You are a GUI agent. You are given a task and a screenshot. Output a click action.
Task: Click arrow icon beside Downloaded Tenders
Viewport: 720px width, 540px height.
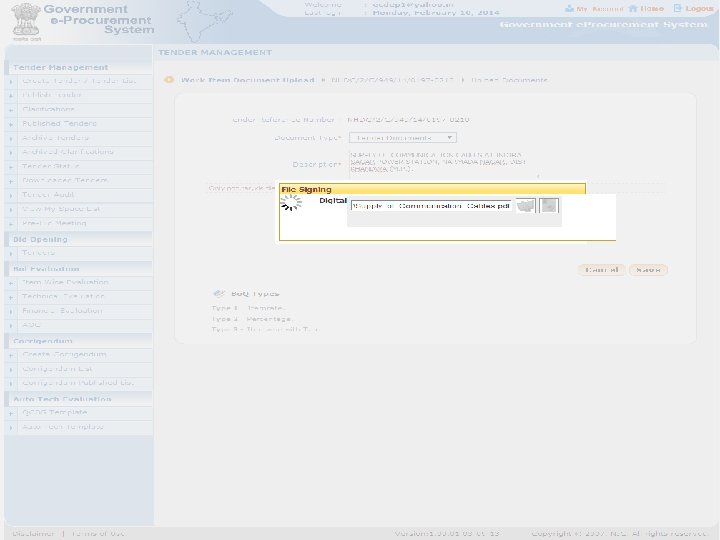point(11,181)
